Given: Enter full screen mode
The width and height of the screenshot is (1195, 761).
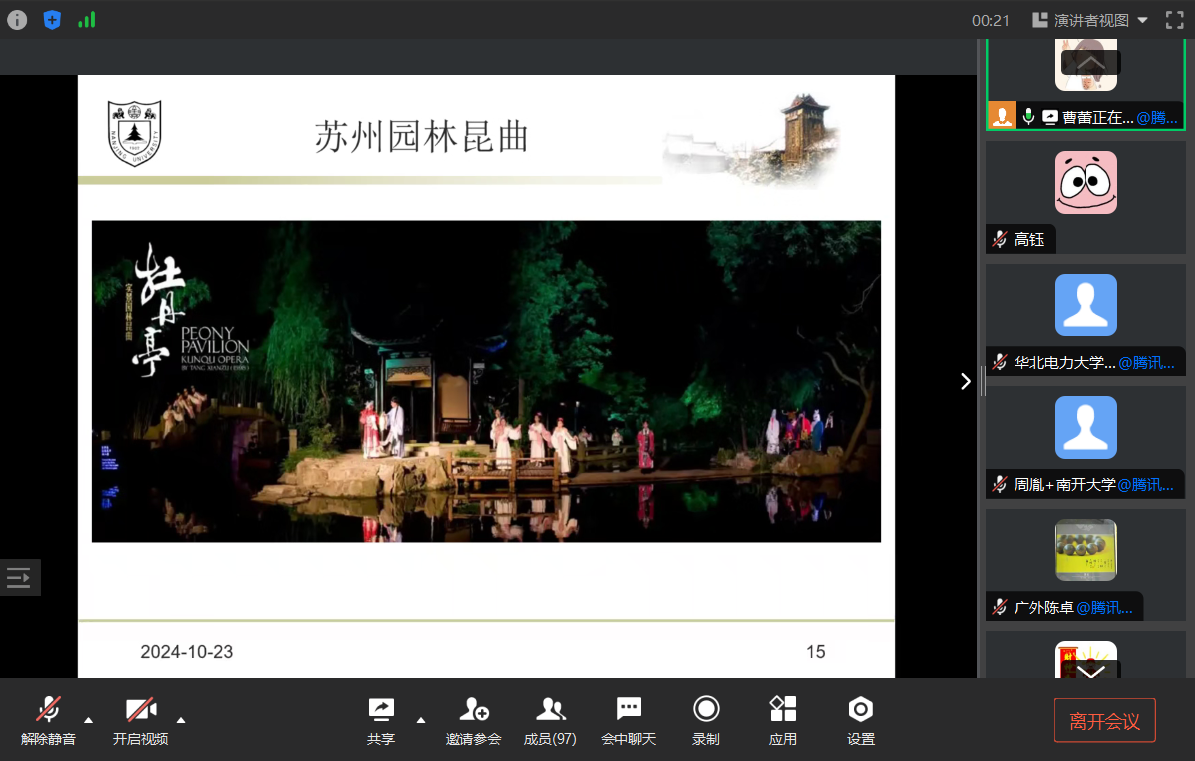Looking at the screenshot, I should coord(1174,21).
